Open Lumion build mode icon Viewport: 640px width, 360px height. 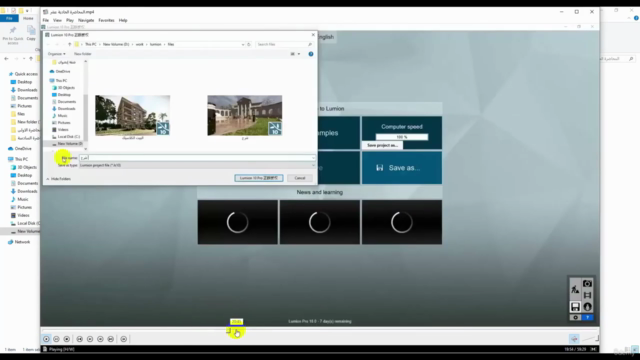575,289
